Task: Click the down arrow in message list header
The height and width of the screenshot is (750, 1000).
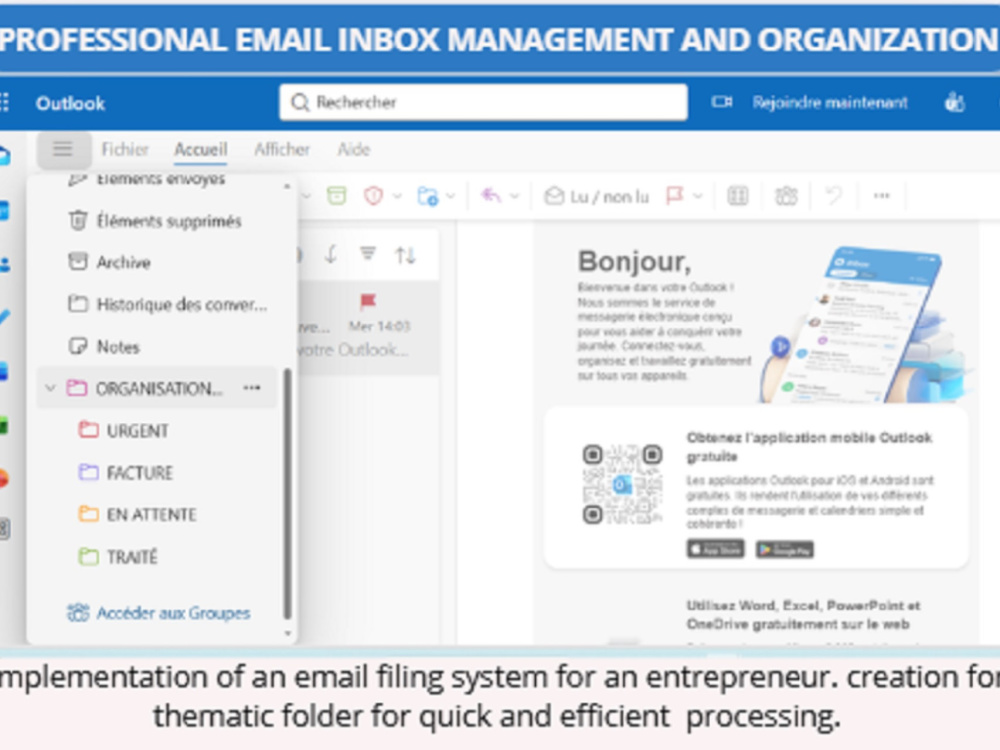Action: pos(330,255)
